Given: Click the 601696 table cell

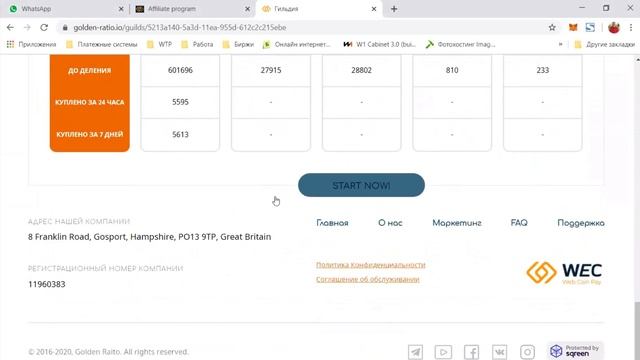Looking at the screenshot, I should [x=180, y=70].
